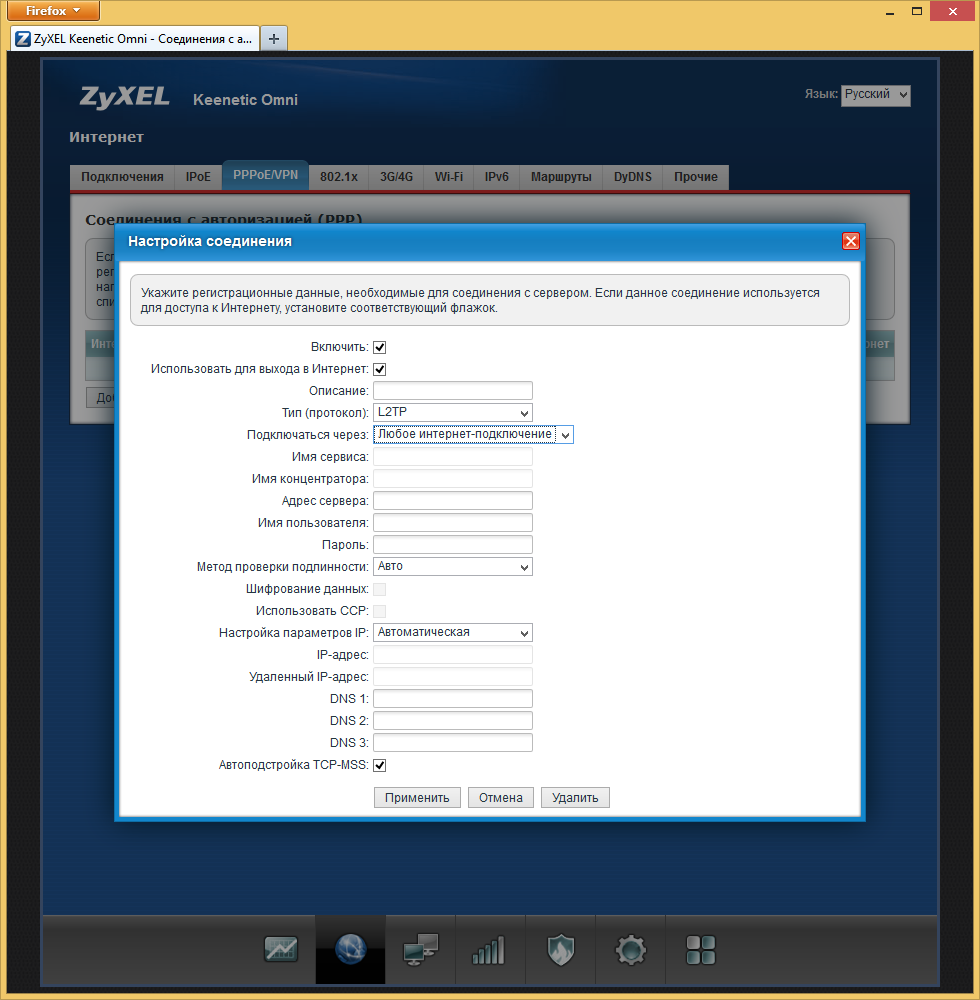Open the Тип (протокол) L2TP dropdown
Screen dimensions: 980x1000
453,413
